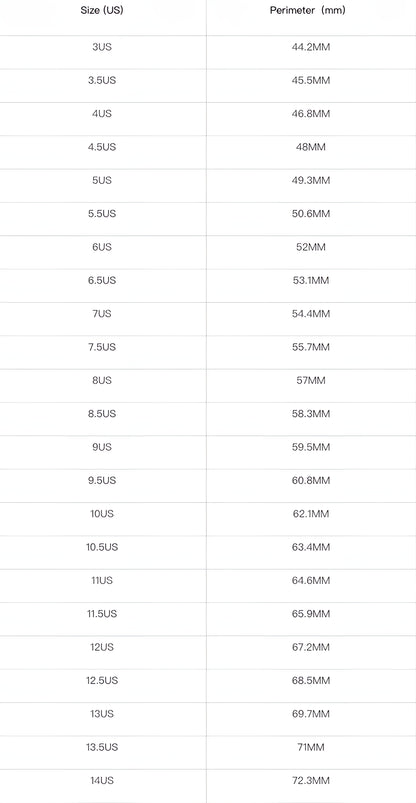Screen dimensions: 416x803
Task: Select the 12US size entry
Action: (x=102, y=647)
